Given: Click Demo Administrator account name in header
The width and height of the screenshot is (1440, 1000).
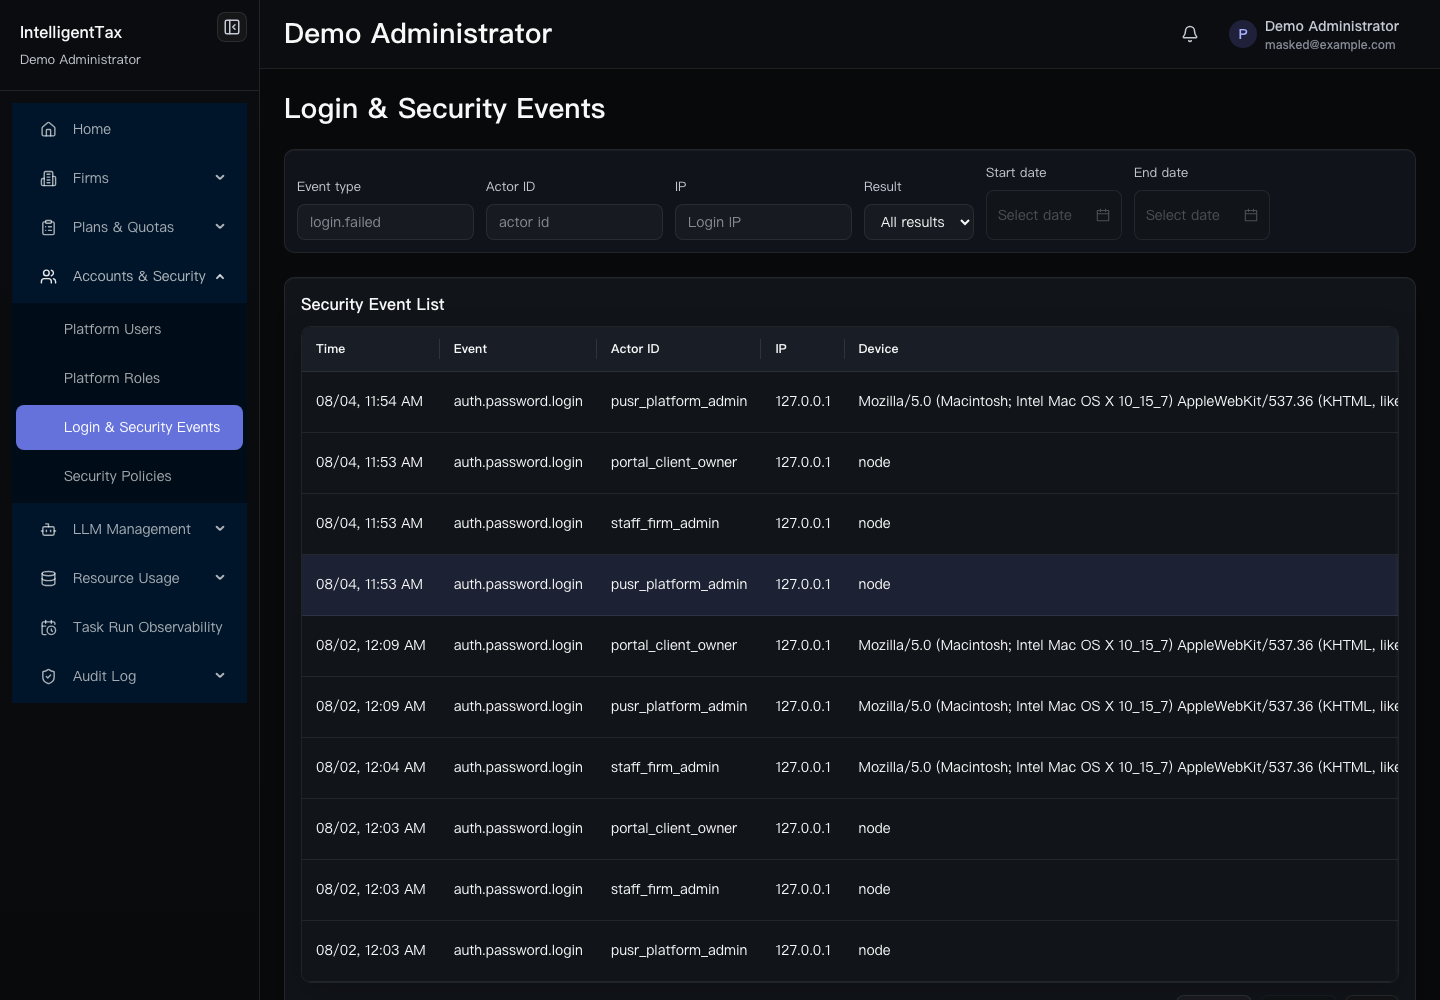Looking at the screenshot, I should click(x=1332, y=26).
